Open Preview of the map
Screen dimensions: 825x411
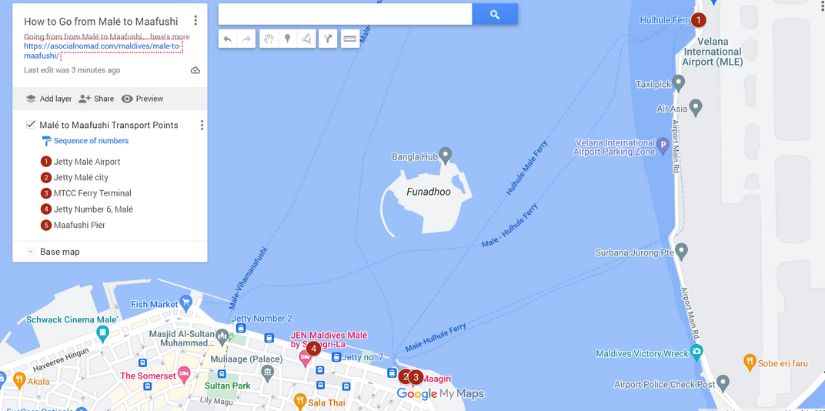(x=142, y=98)
